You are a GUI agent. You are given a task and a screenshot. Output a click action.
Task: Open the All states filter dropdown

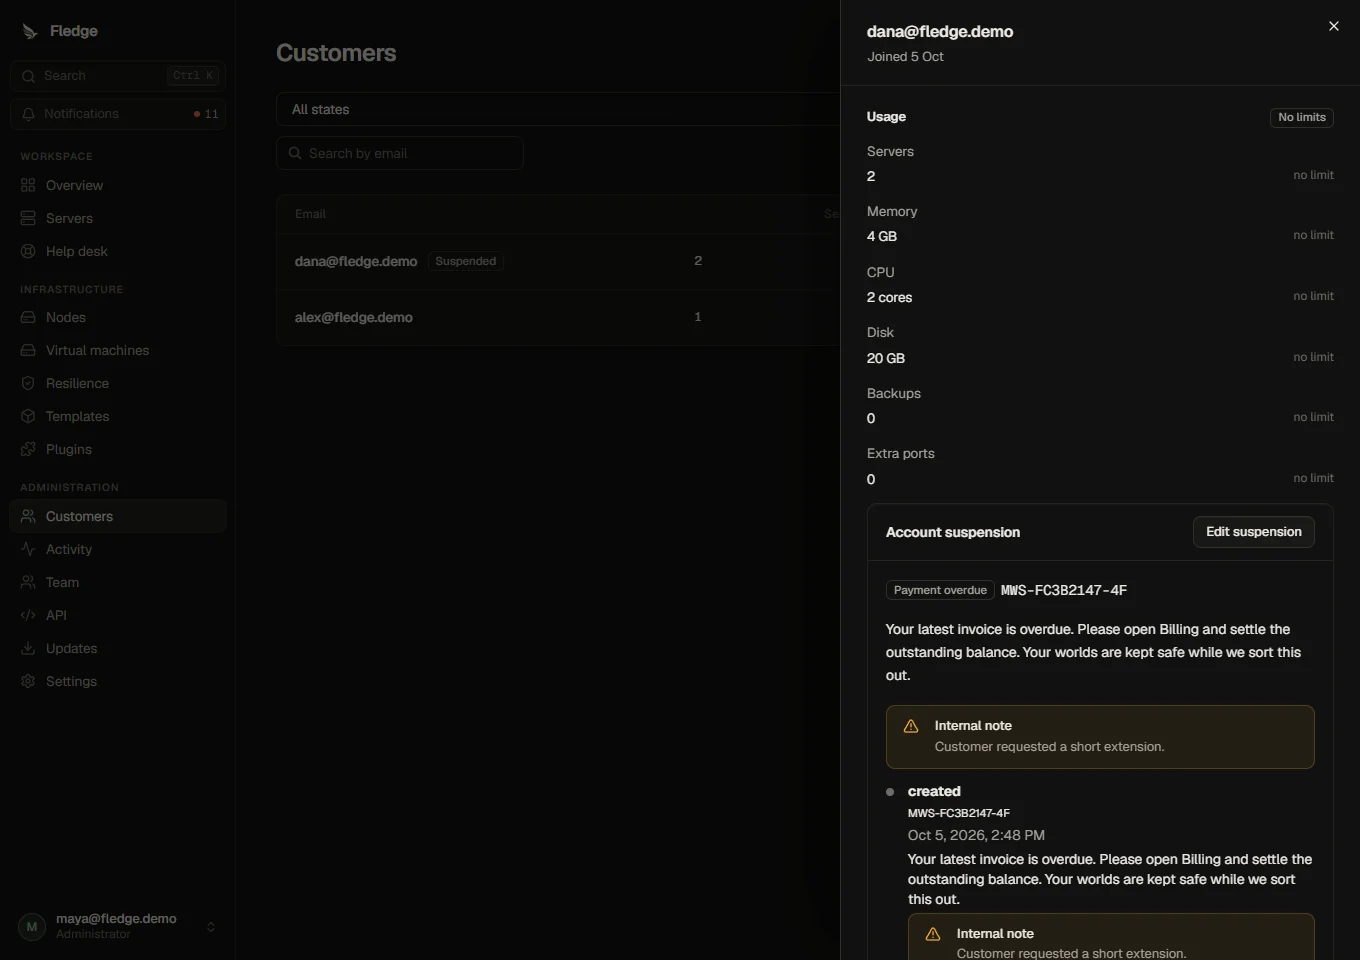pyautogui.click(x=558, y=109)
